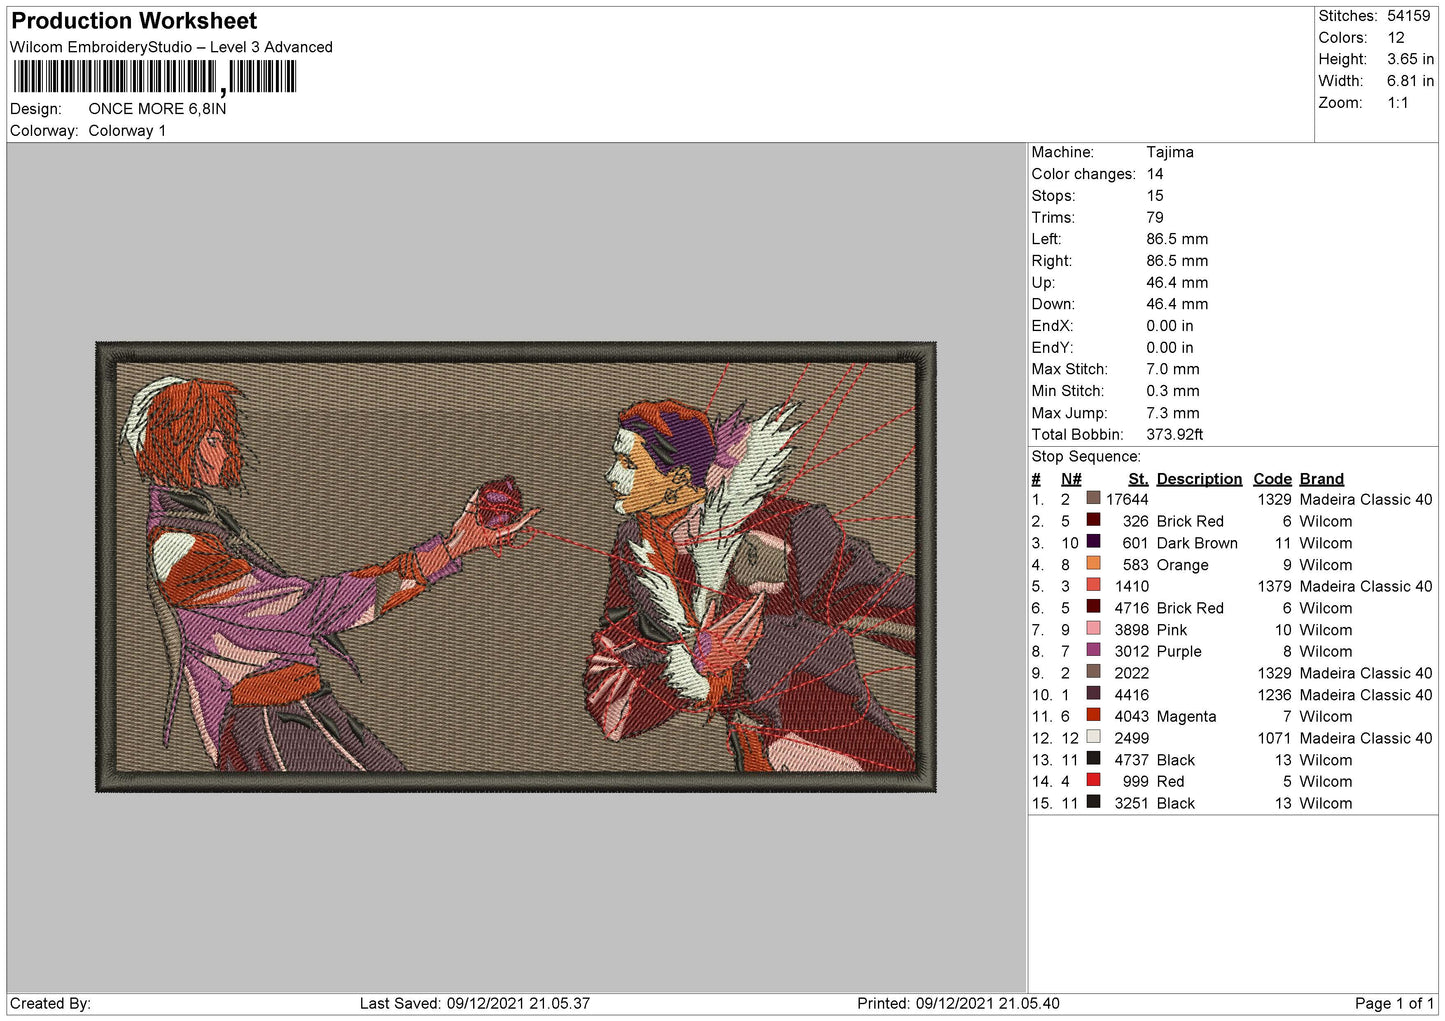Screen dimensions: 1445x1021
Task: Click the 'N#' column header
Action: pyautogui.click(x=1071, y=479)
